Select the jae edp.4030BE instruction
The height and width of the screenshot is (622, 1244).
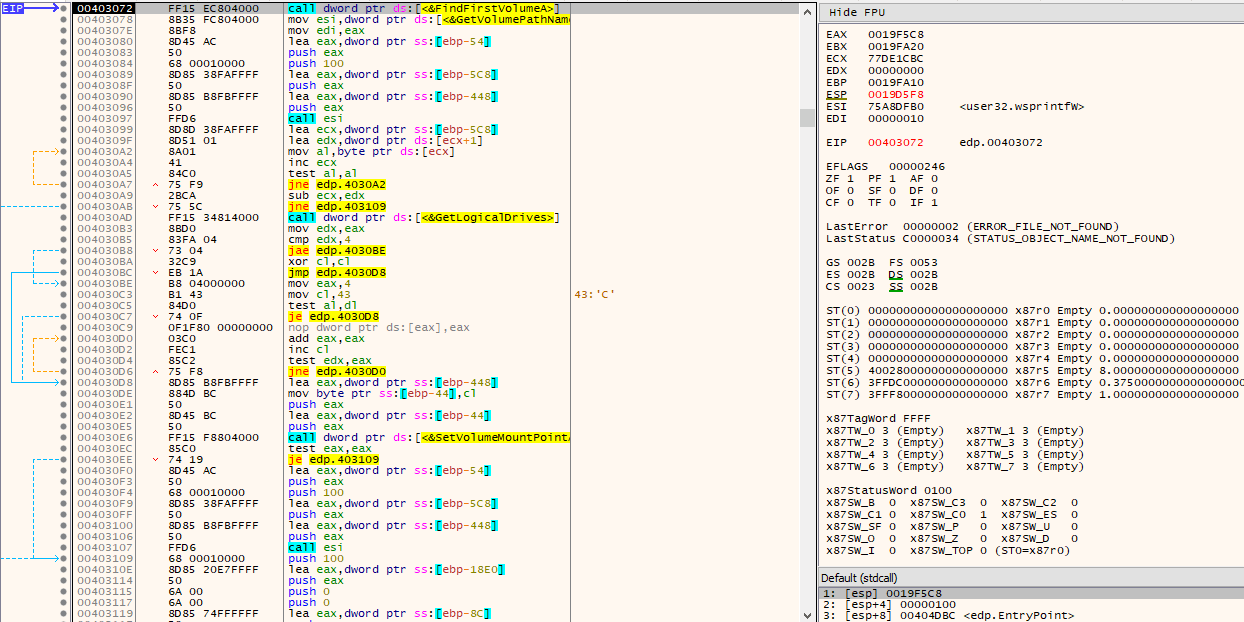(x=335, y=250)
